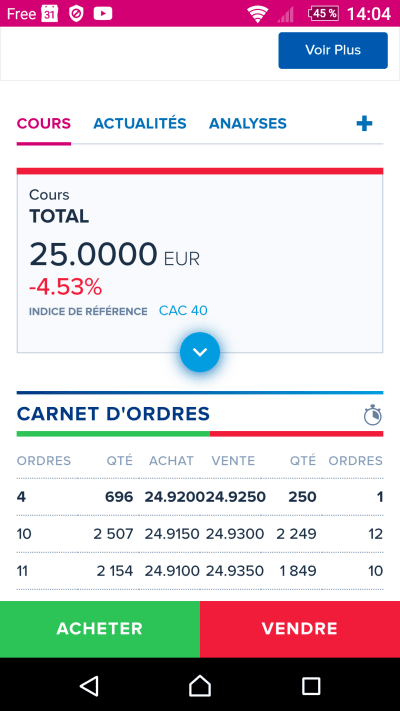Open the CAC 40 reference index link
The height and width of the screenshot is (711, 400).
pos(183,311)
